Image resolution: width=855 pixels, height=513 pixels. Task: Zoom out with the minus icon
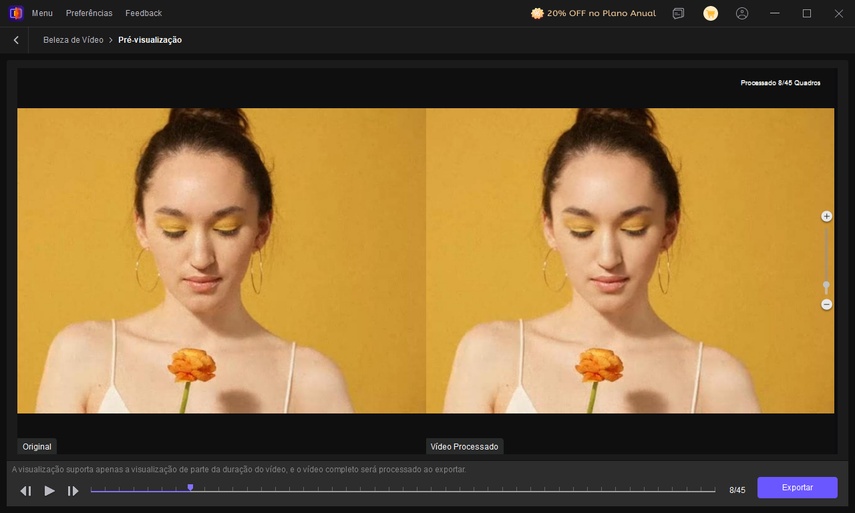click(826, 304)
